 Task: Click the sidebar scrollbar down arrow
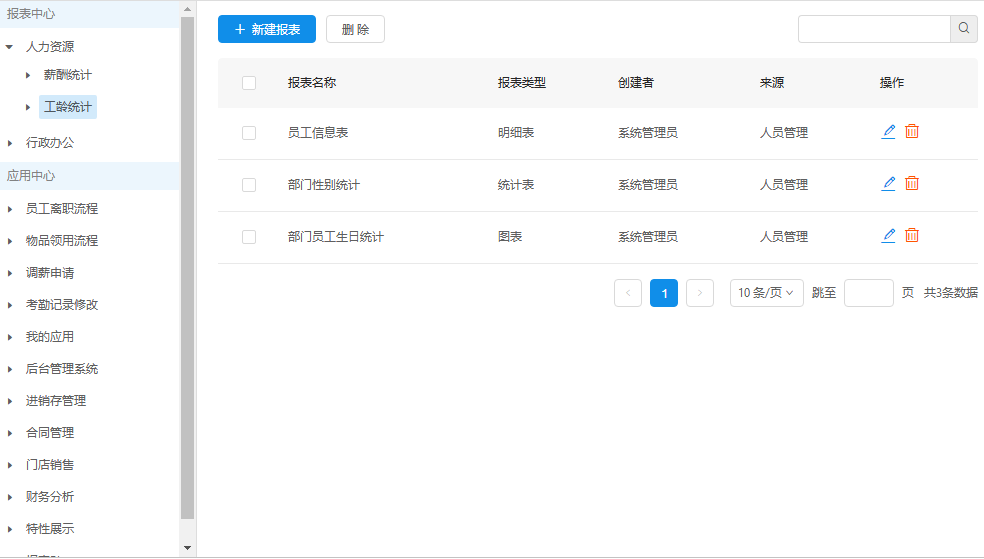click(x=187, y=548)
